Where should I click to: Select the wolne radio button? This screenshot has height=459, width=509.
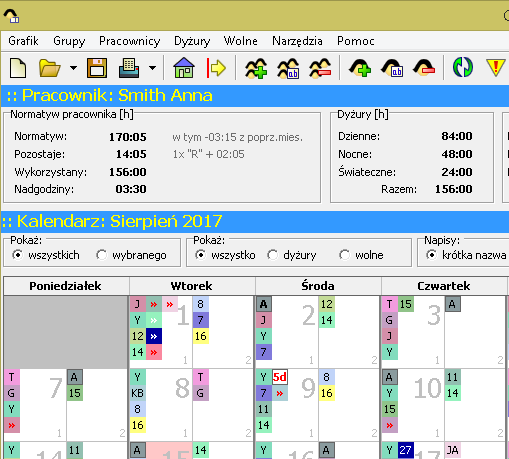pyautogui.click(x=344, y=255)
